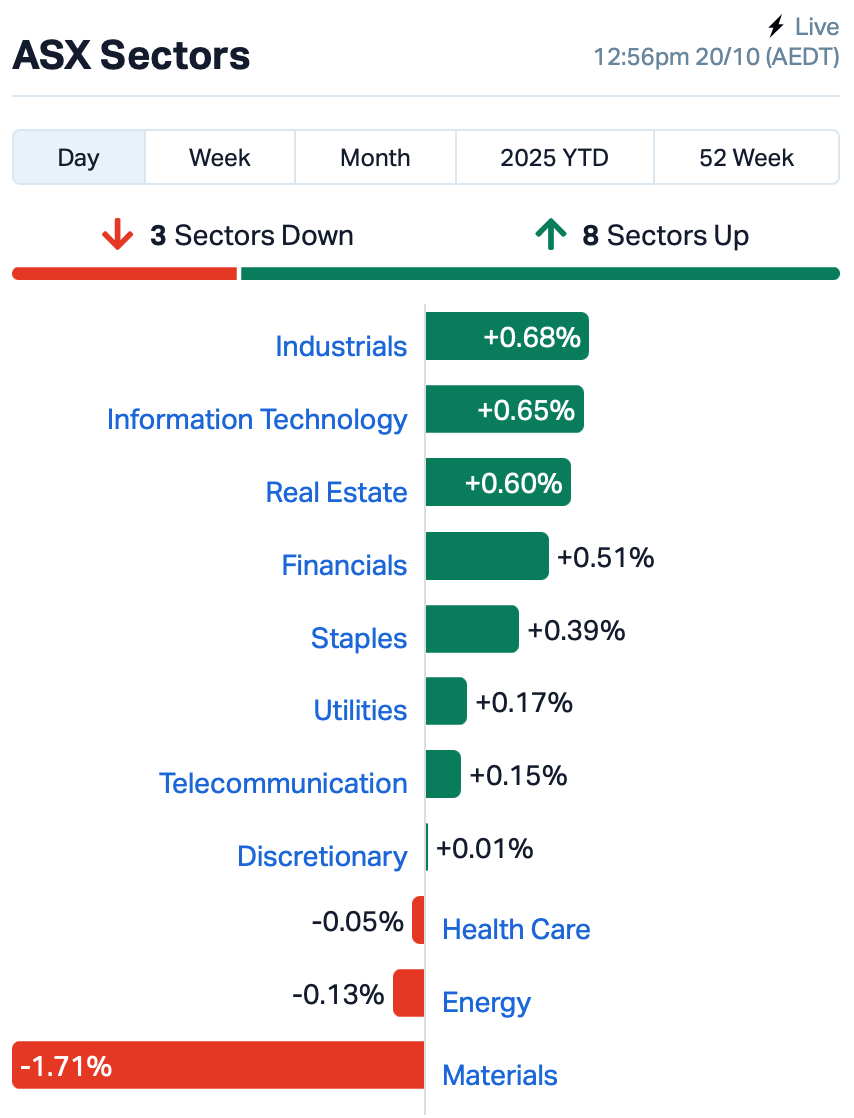Go to the Real Estate sector
This screenshot has width=854, height=1118.
(336, 492)
